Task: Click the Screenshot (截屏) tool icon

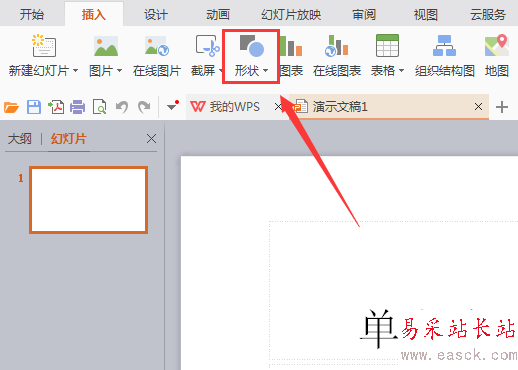Action: (x=207, y=46)
